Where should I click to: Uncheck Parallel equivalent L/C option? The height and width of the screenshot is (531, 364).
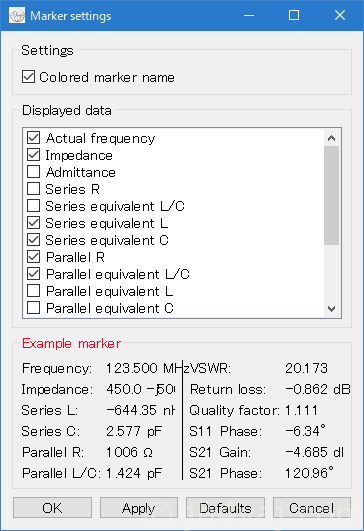pyautogui.click(x=34, y=274)
